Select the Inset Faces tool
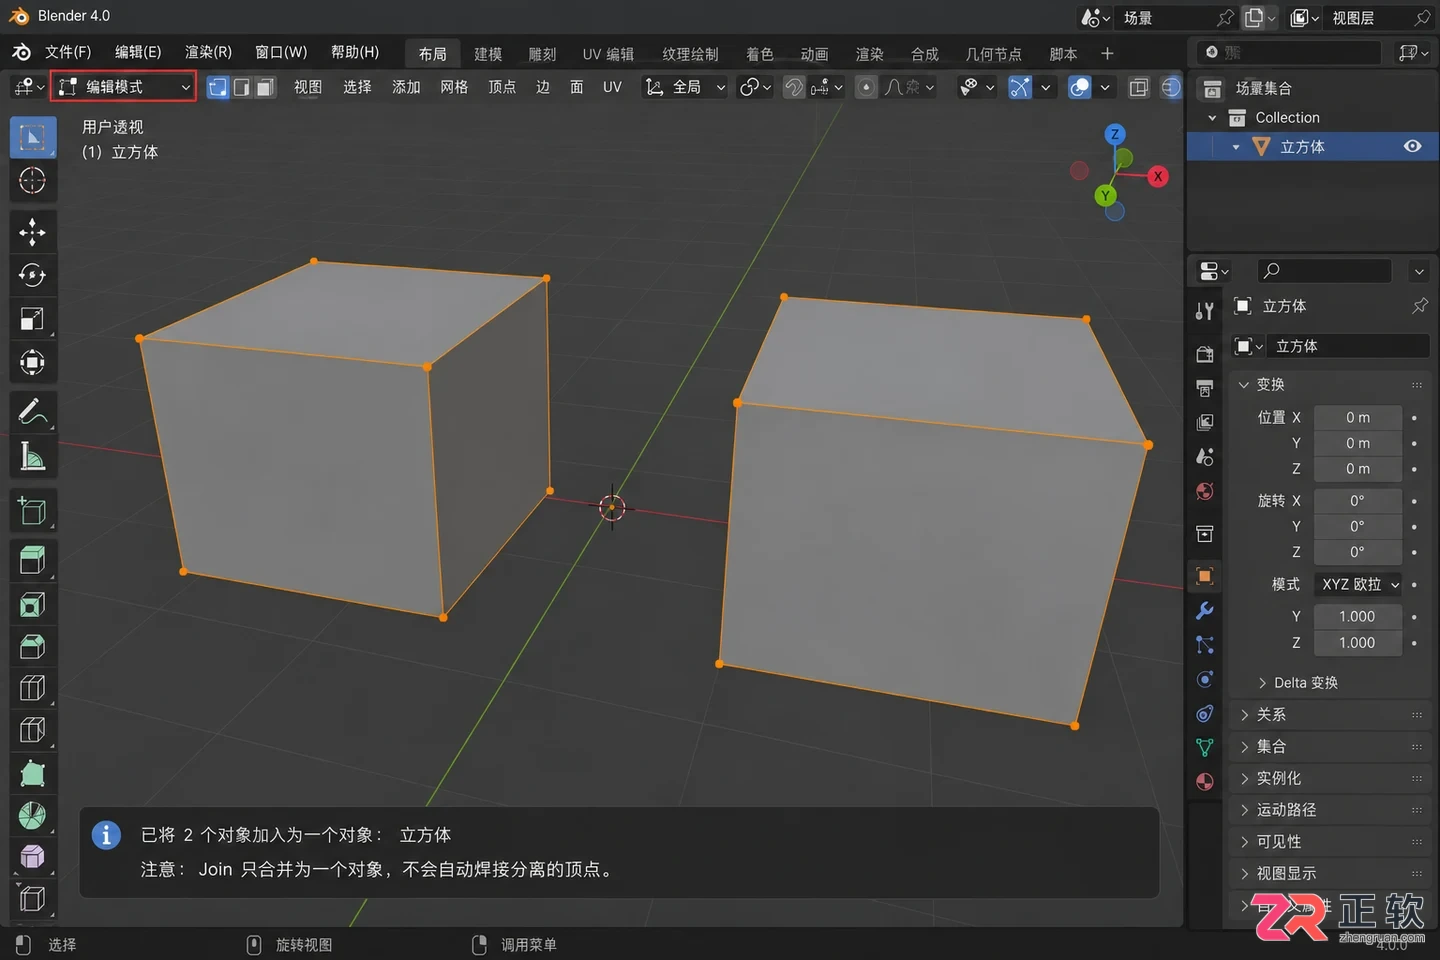 (33, 604)
